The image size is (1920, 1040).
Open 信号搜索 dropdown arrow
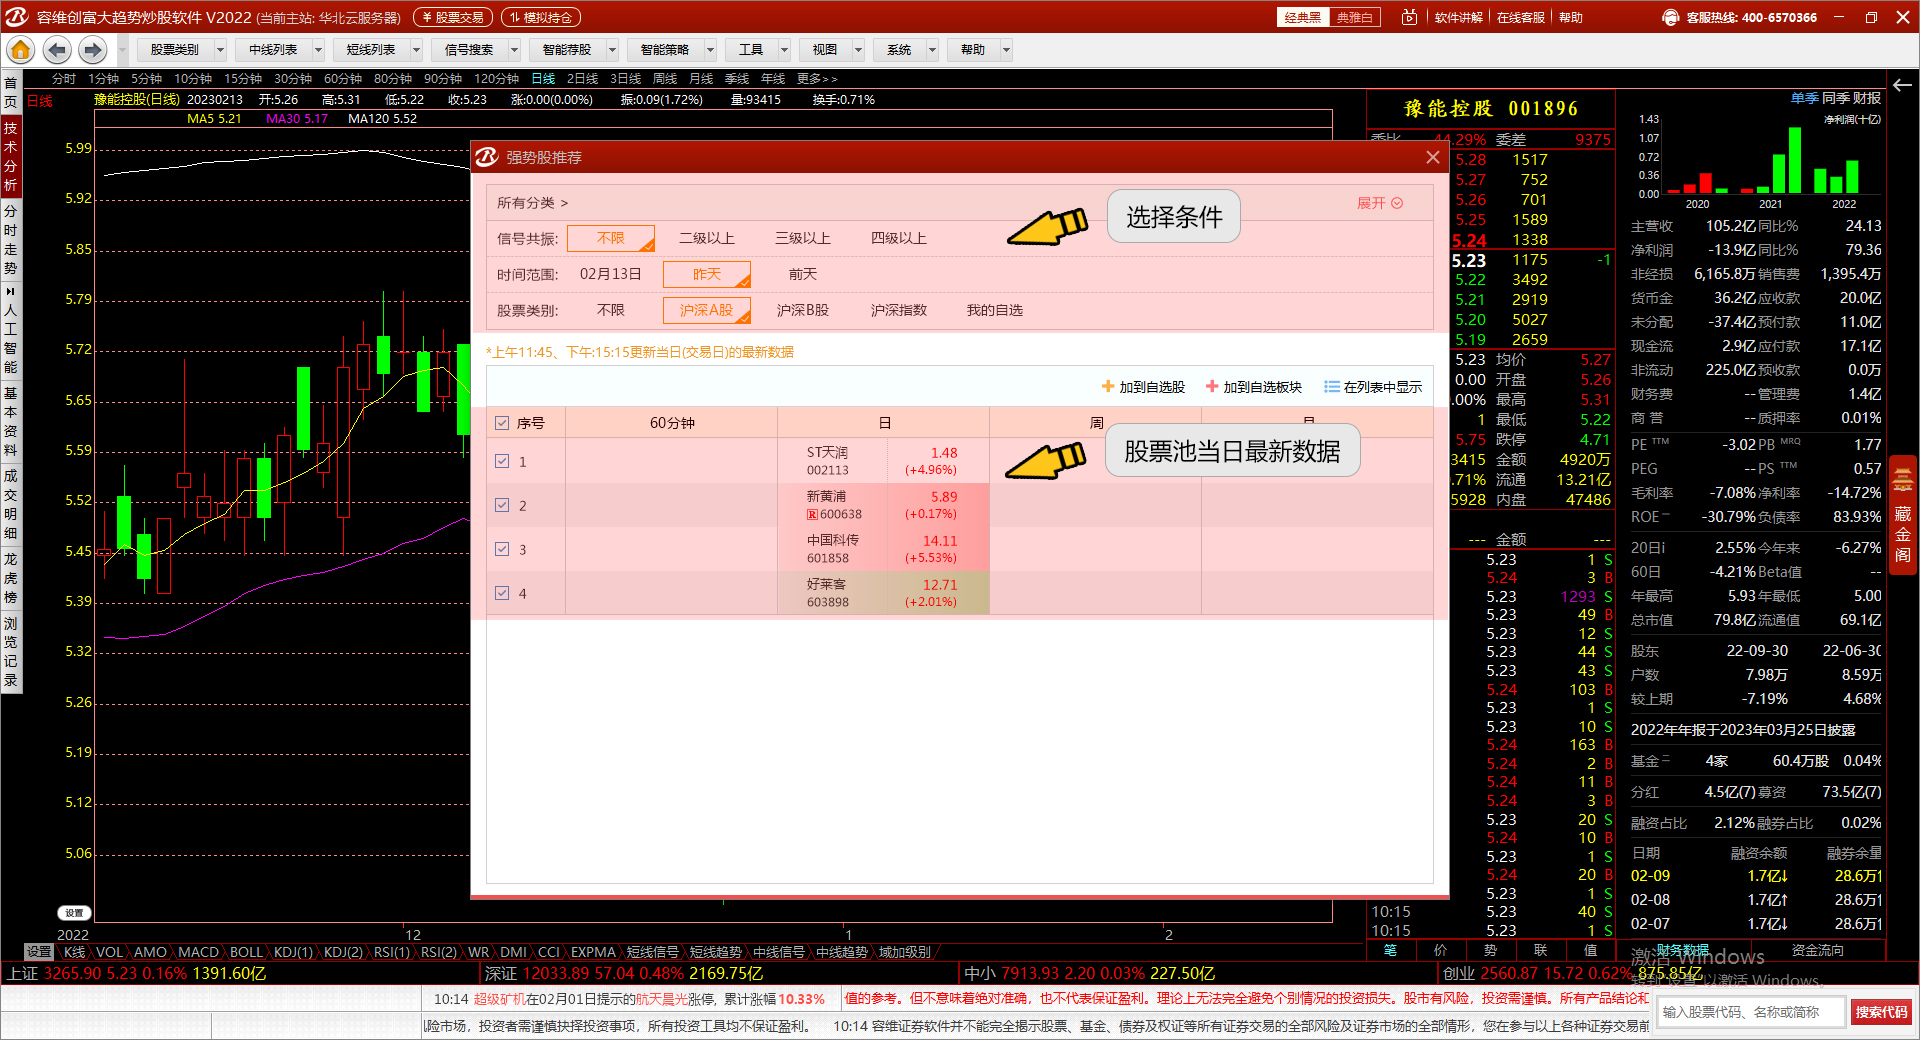click(515, 50)
